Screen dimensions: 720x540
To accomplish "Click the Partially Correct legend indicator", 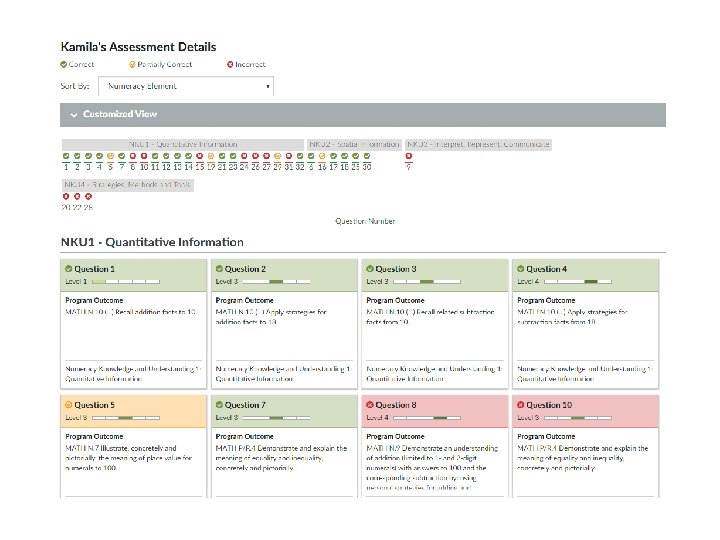I will (132, 64).
